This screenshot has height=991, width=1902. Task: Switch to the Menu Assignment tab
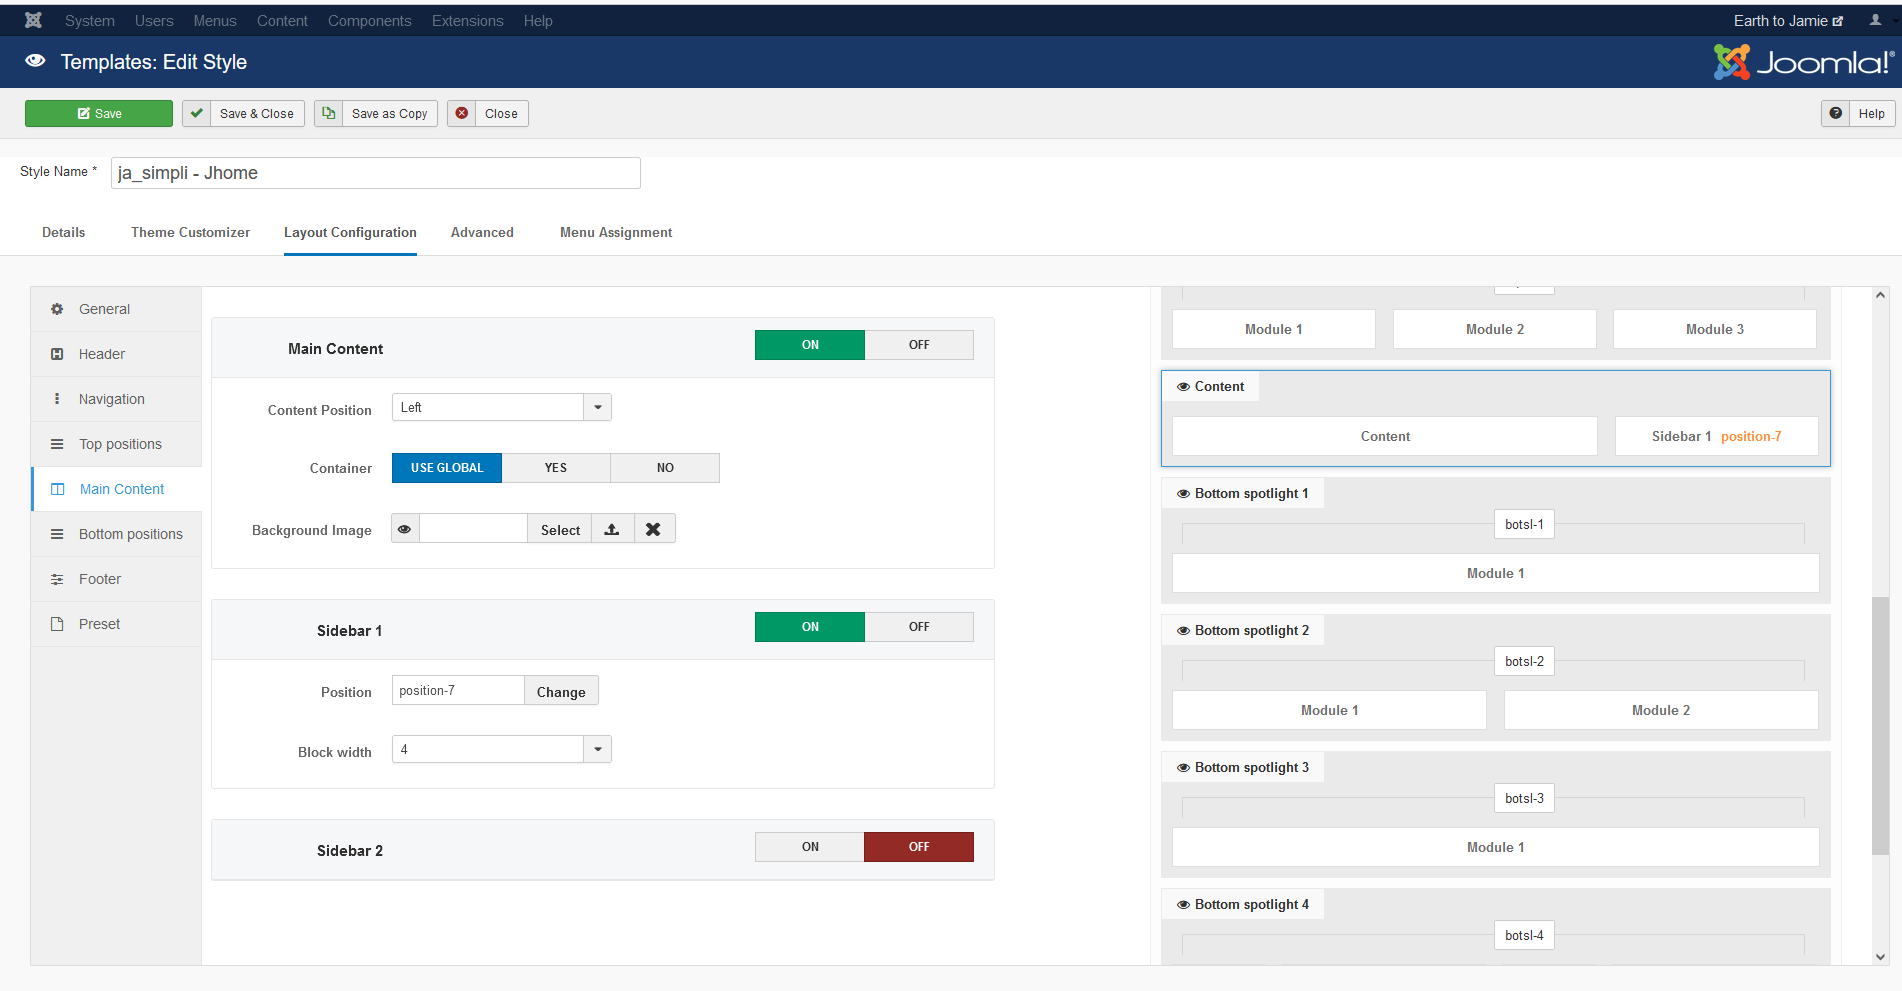[616, 232]
